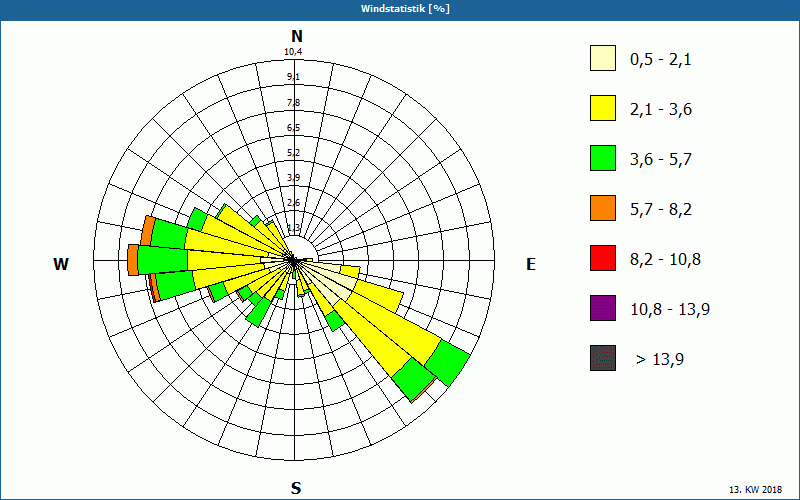Viewport: 800px width, 500px height.
Task: Click the S compass label
Action: [x=296, y=488]
